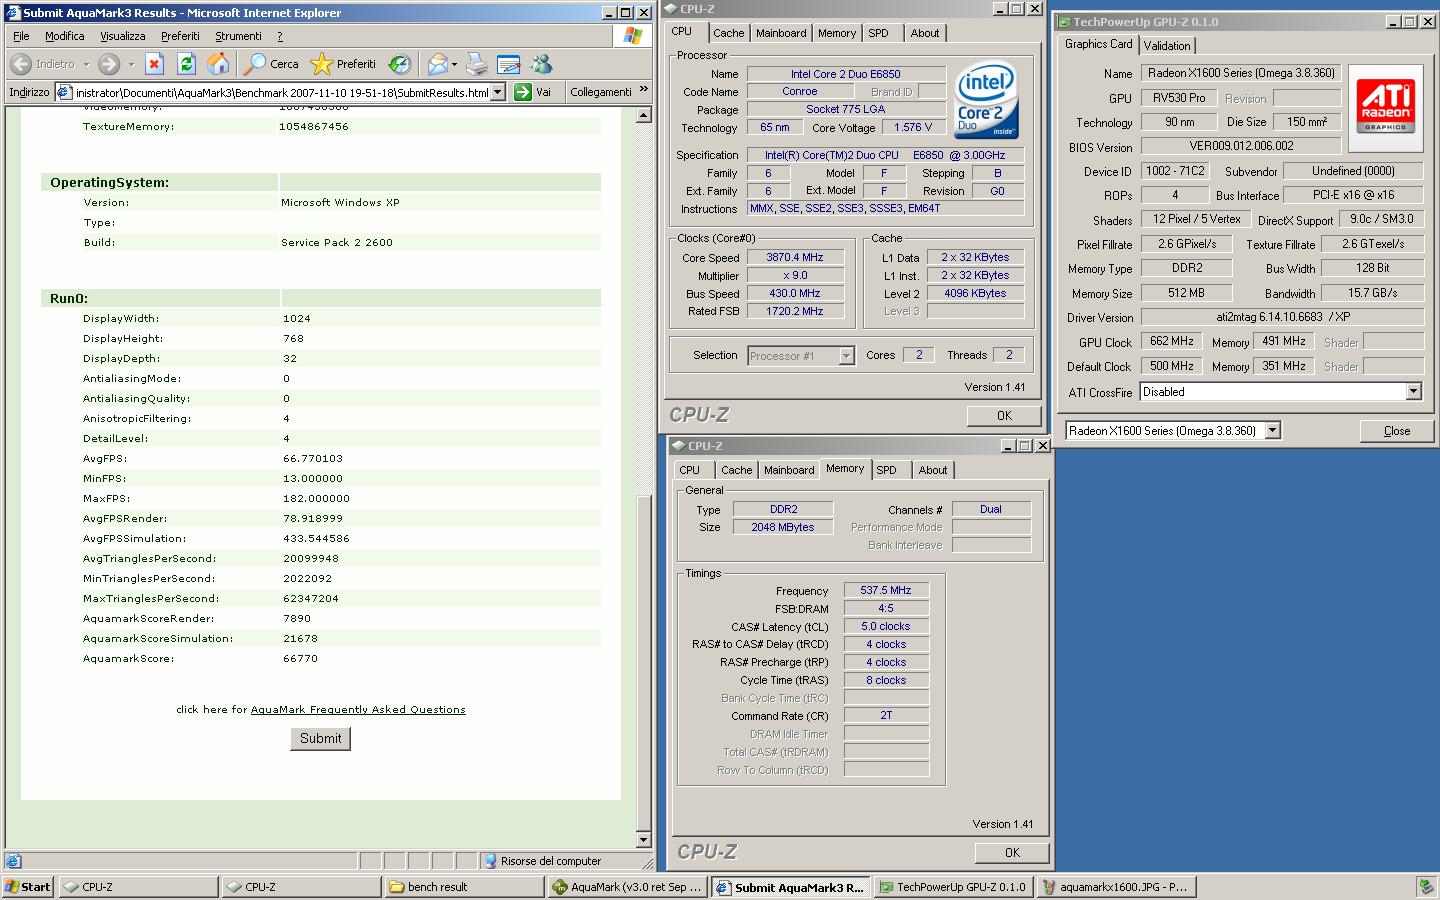Switch to AquaMark taskbar button
Screen dimensions: 1440x900
click(627, 886)
